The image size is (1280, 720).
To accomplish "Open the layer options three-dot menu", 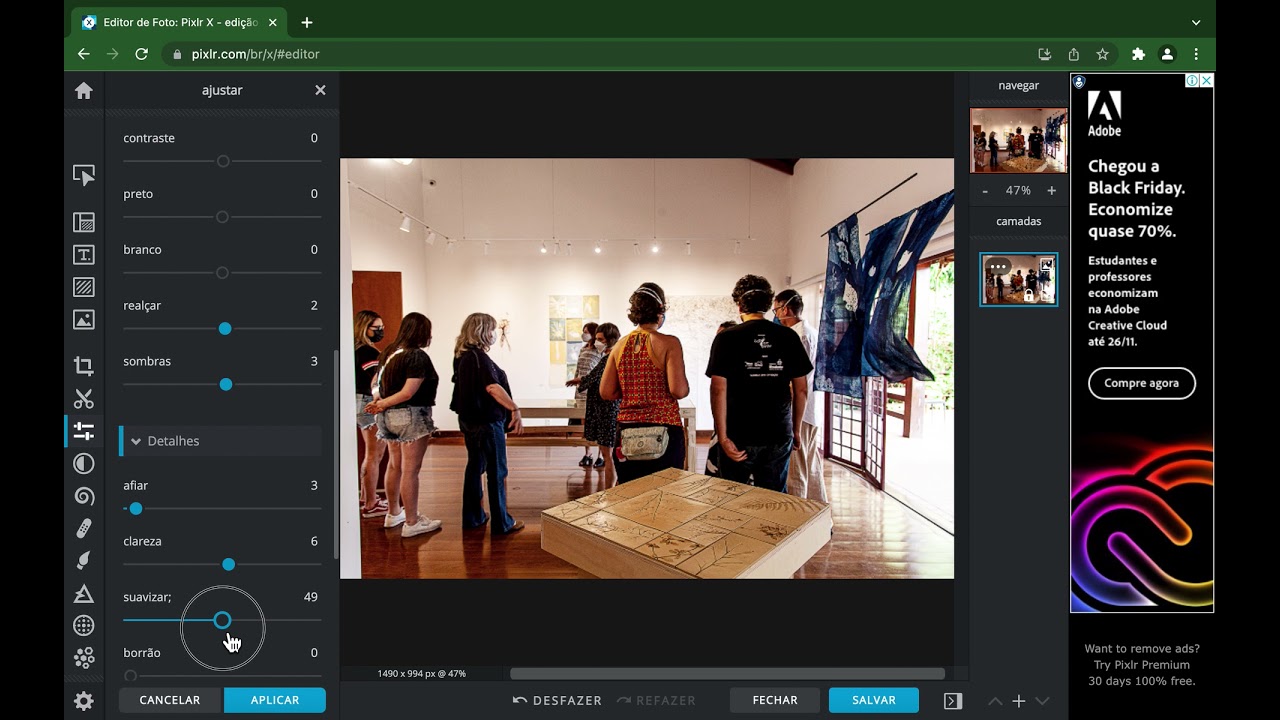I will point(998,267).
